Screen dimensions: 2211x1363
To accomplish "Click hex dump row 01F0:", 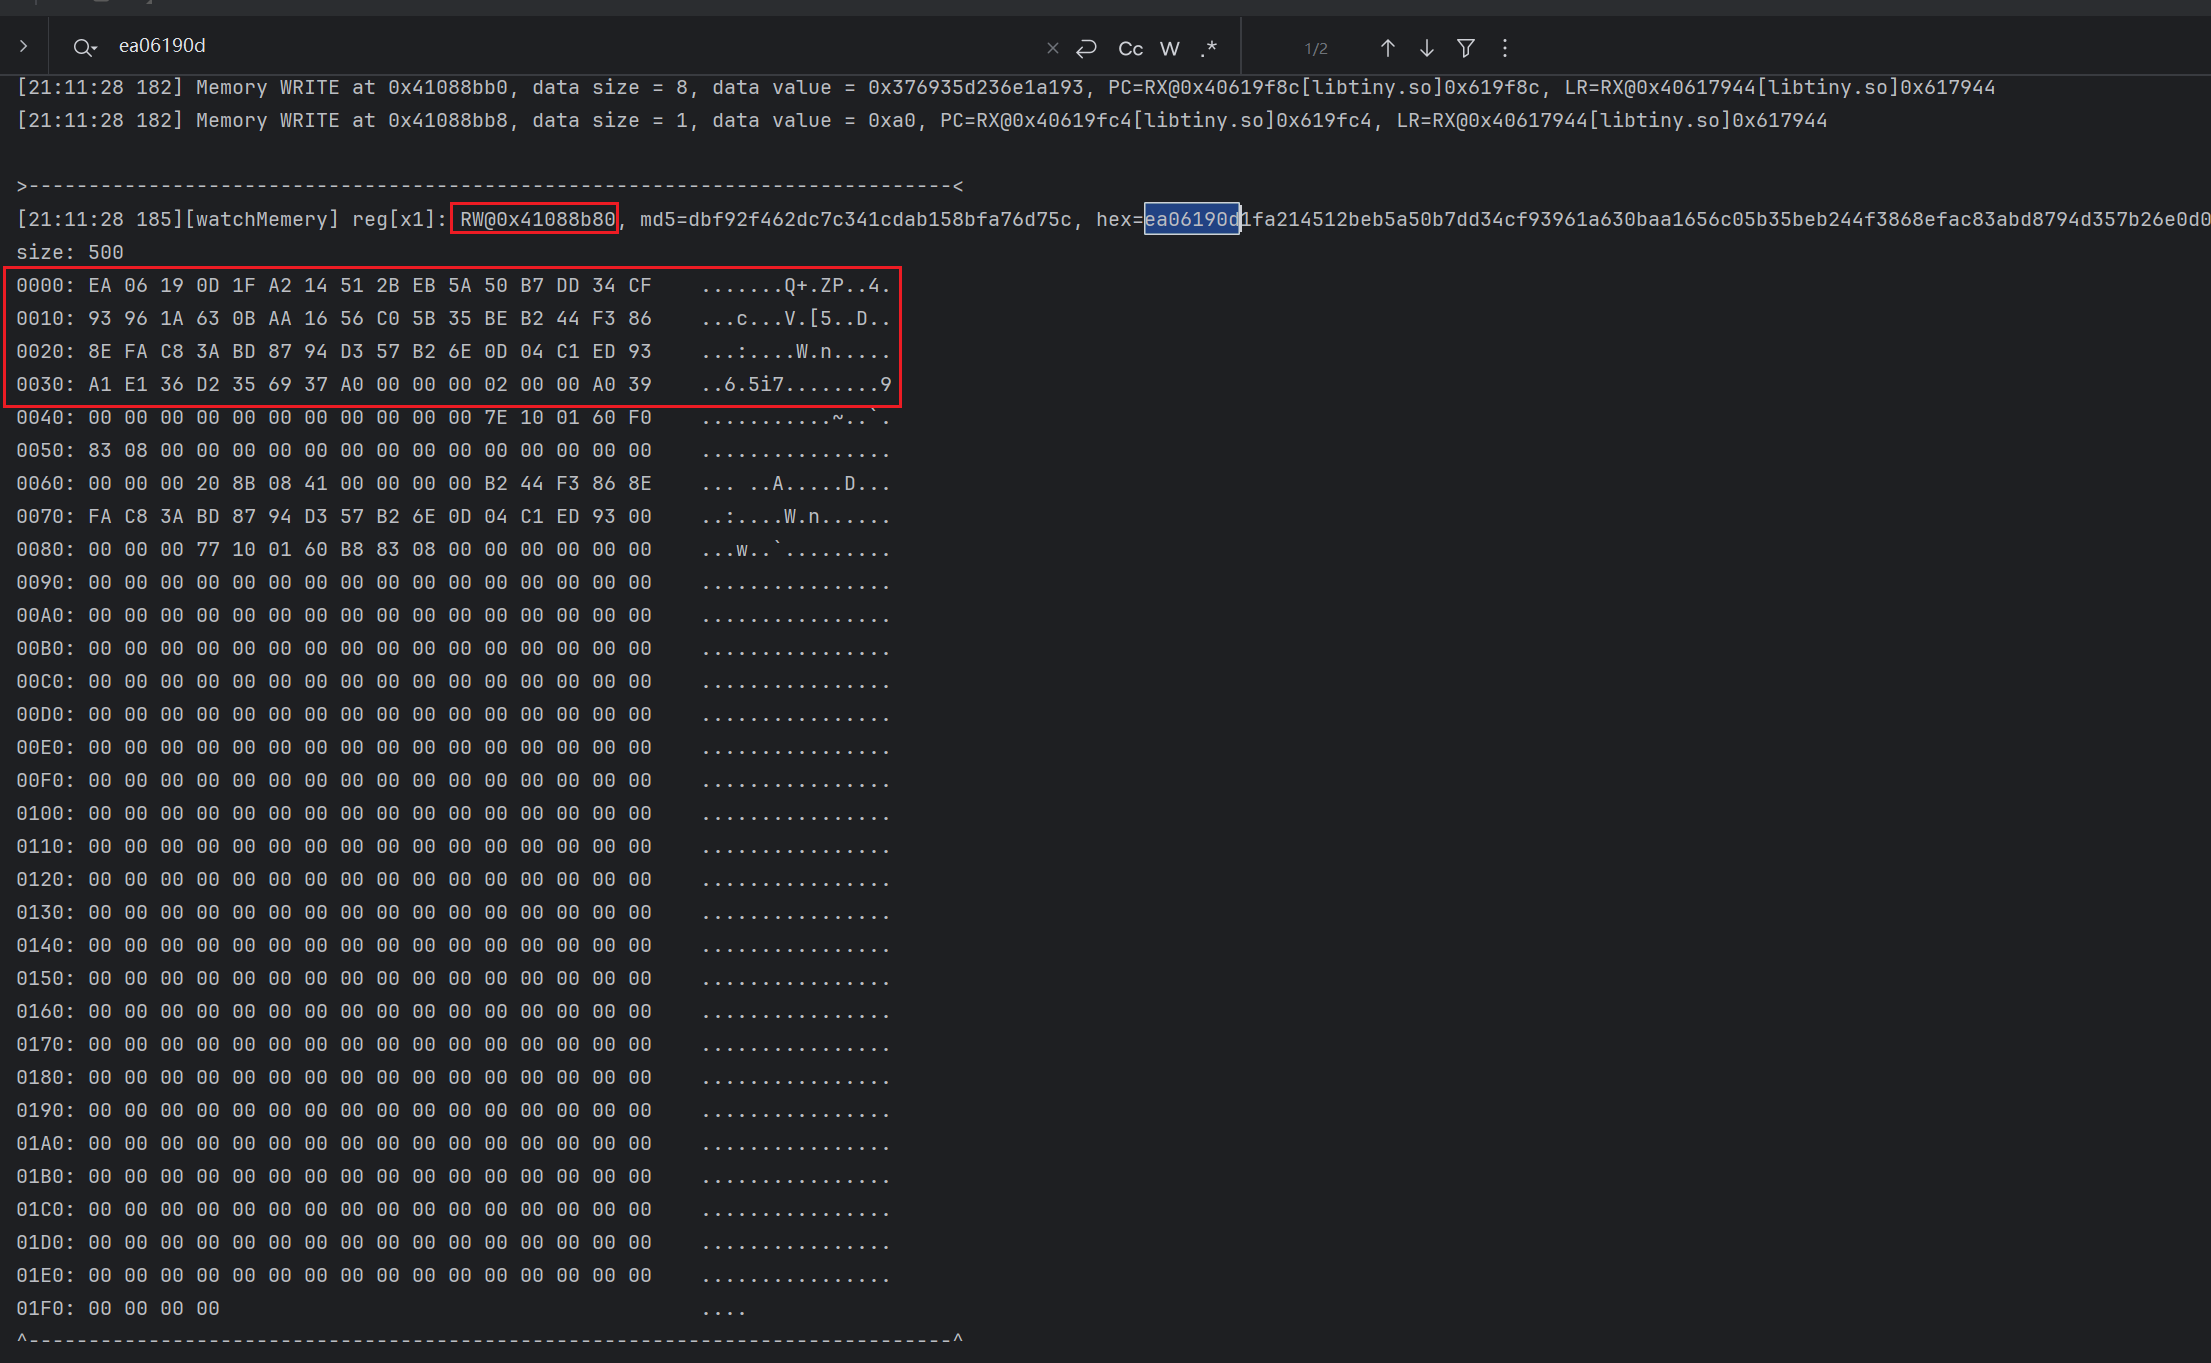I will coord(381,1308).
